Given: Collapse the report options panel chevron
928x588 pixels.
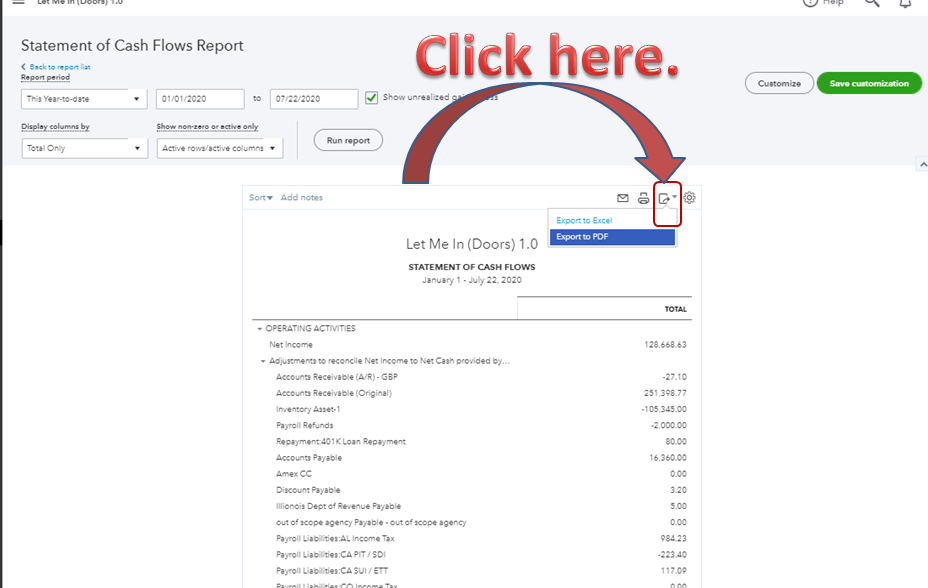Looking at the screenshot, I should point(922,163).
